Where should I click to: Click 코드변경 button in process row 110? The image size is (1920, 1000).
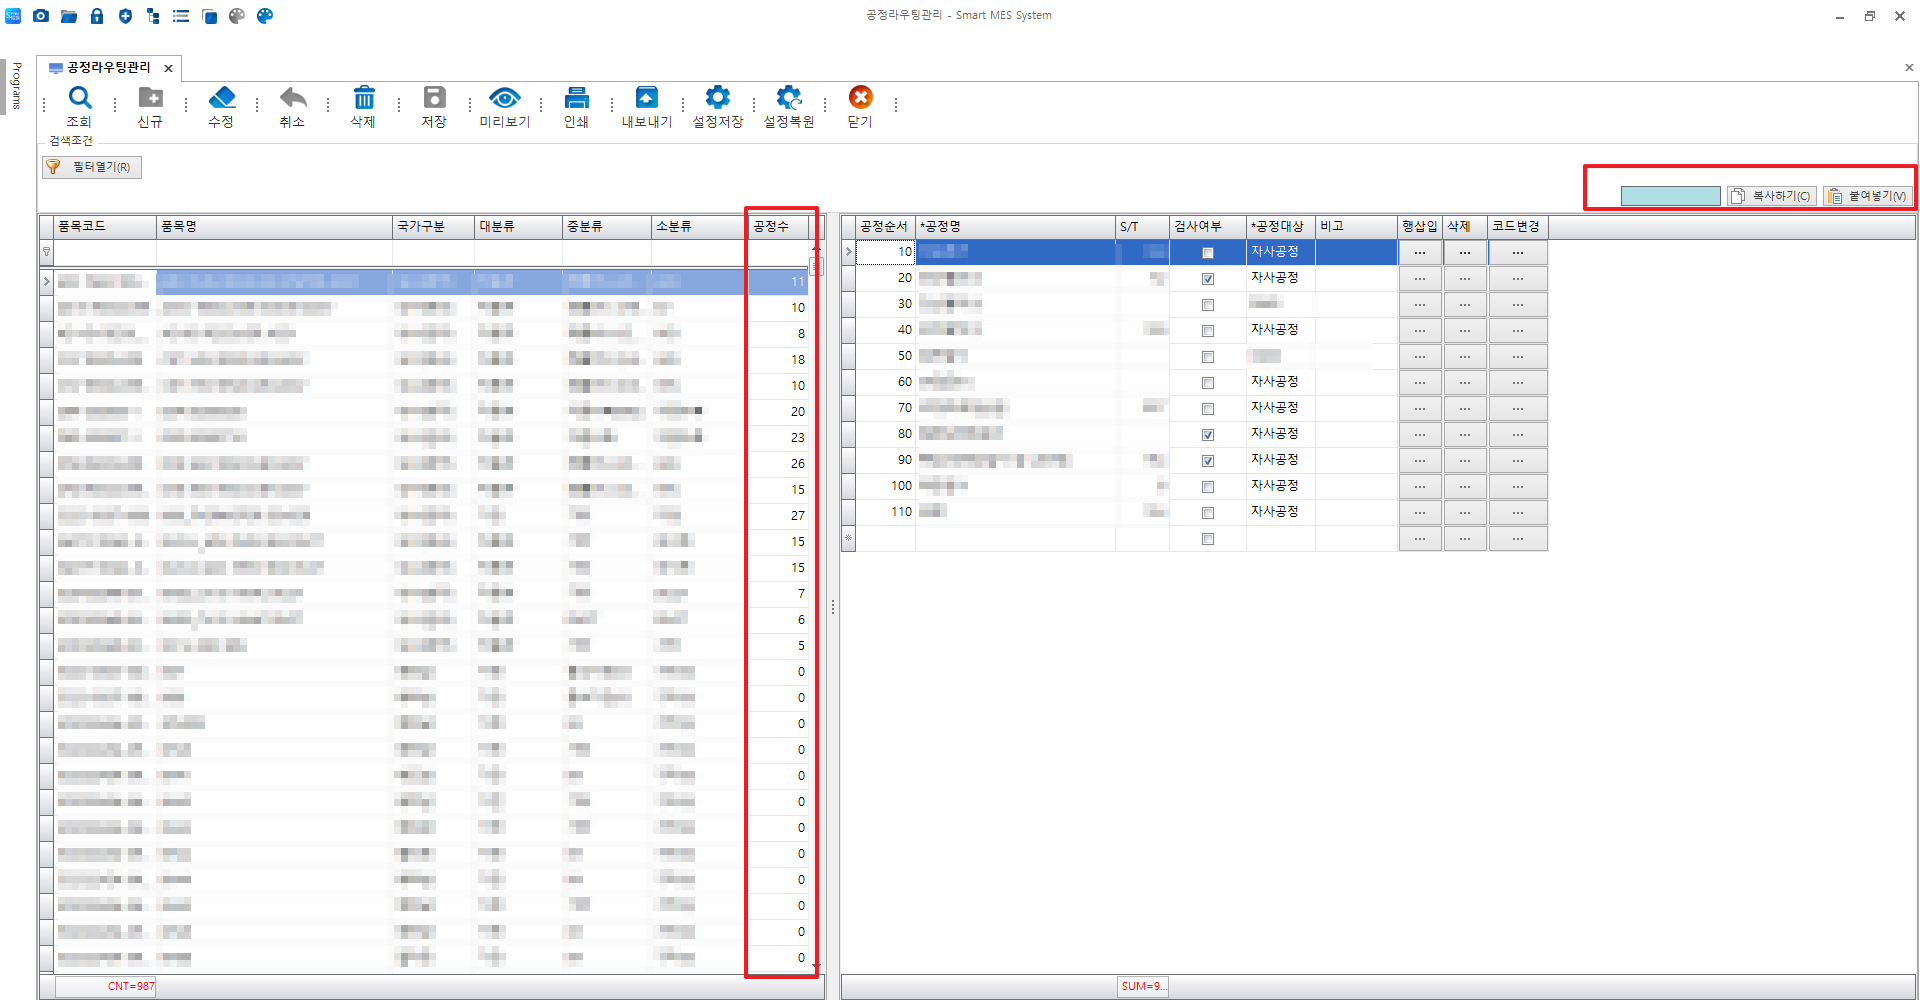(x=1518, y=513)
